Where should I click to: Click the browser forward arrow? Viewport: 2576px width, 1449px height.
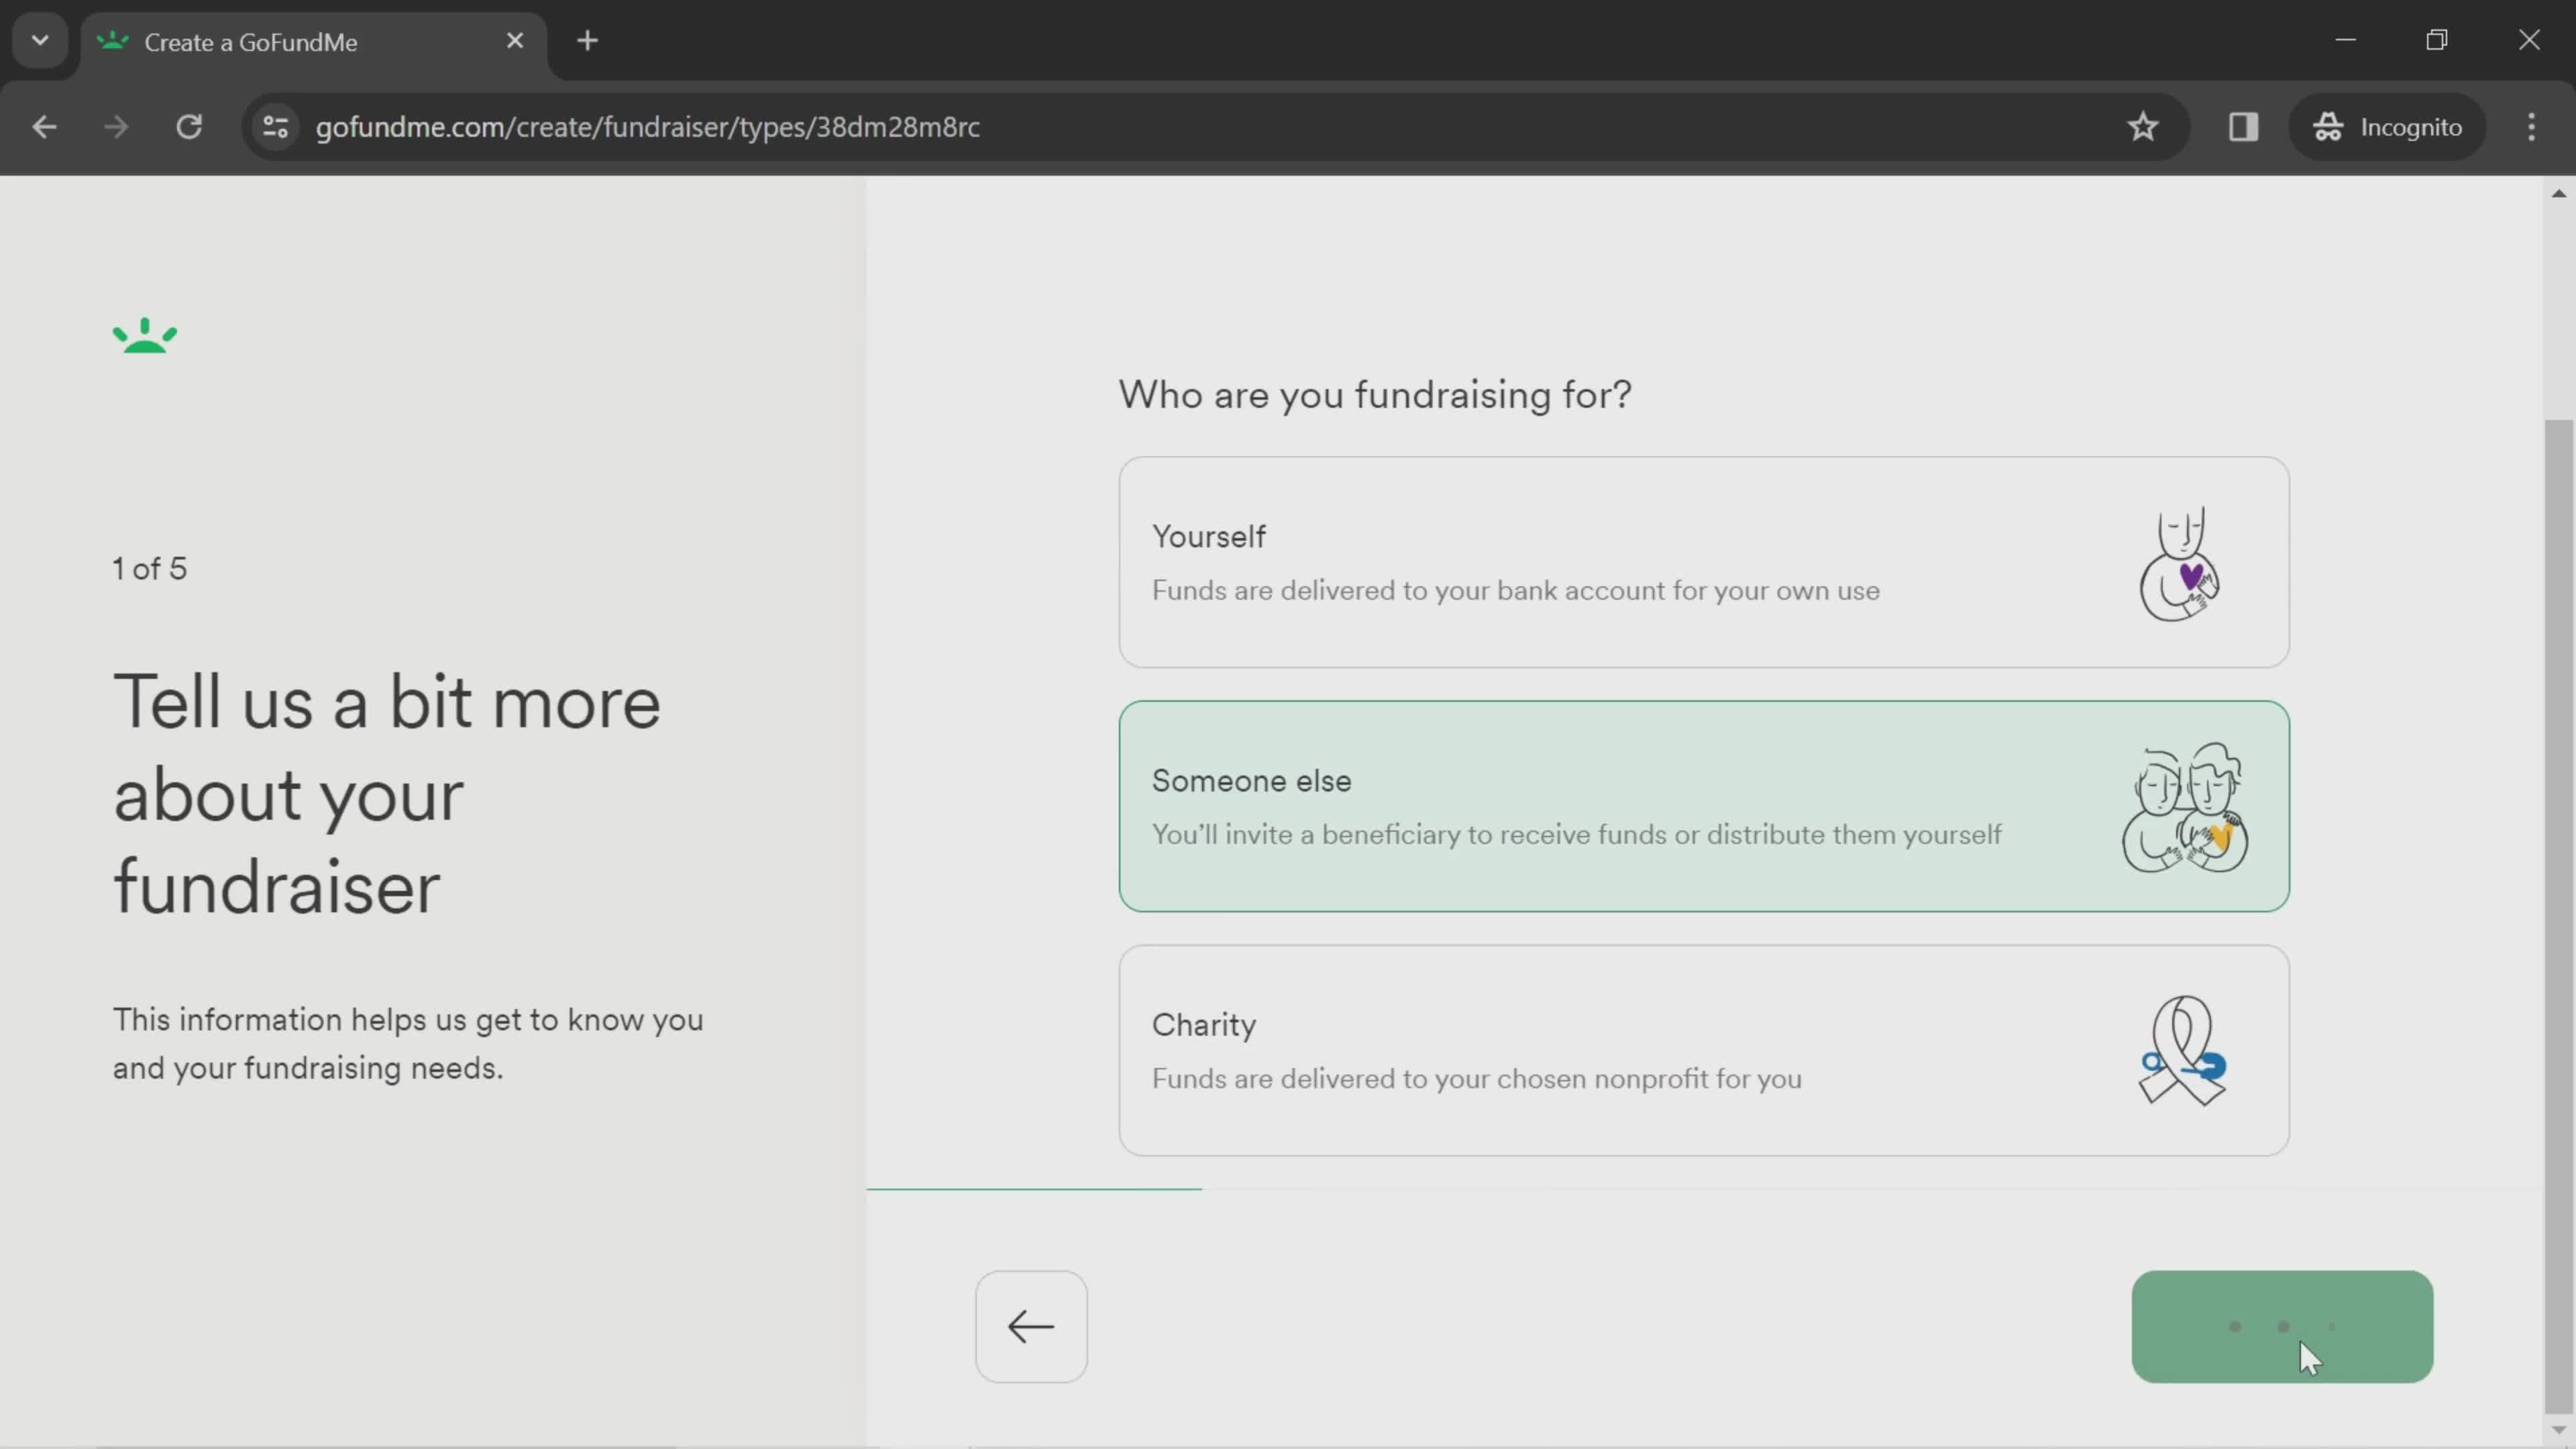pos(116,127)
